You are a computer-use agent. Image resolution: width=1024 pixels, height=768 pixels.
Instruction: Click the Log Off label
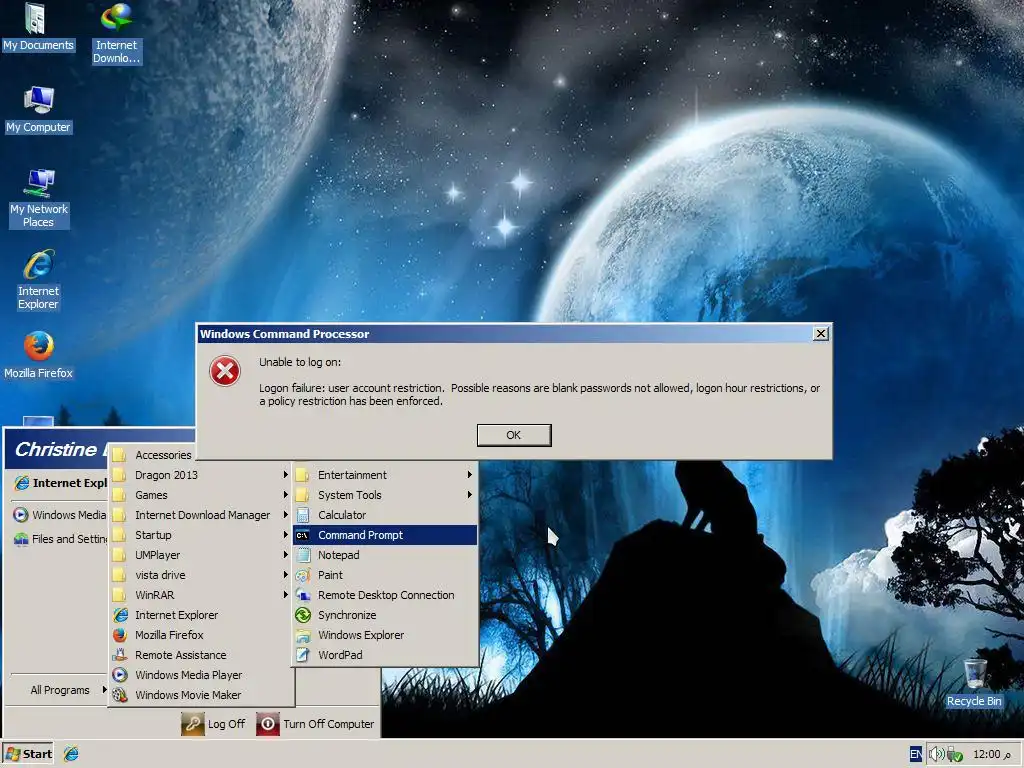point(226,724)
